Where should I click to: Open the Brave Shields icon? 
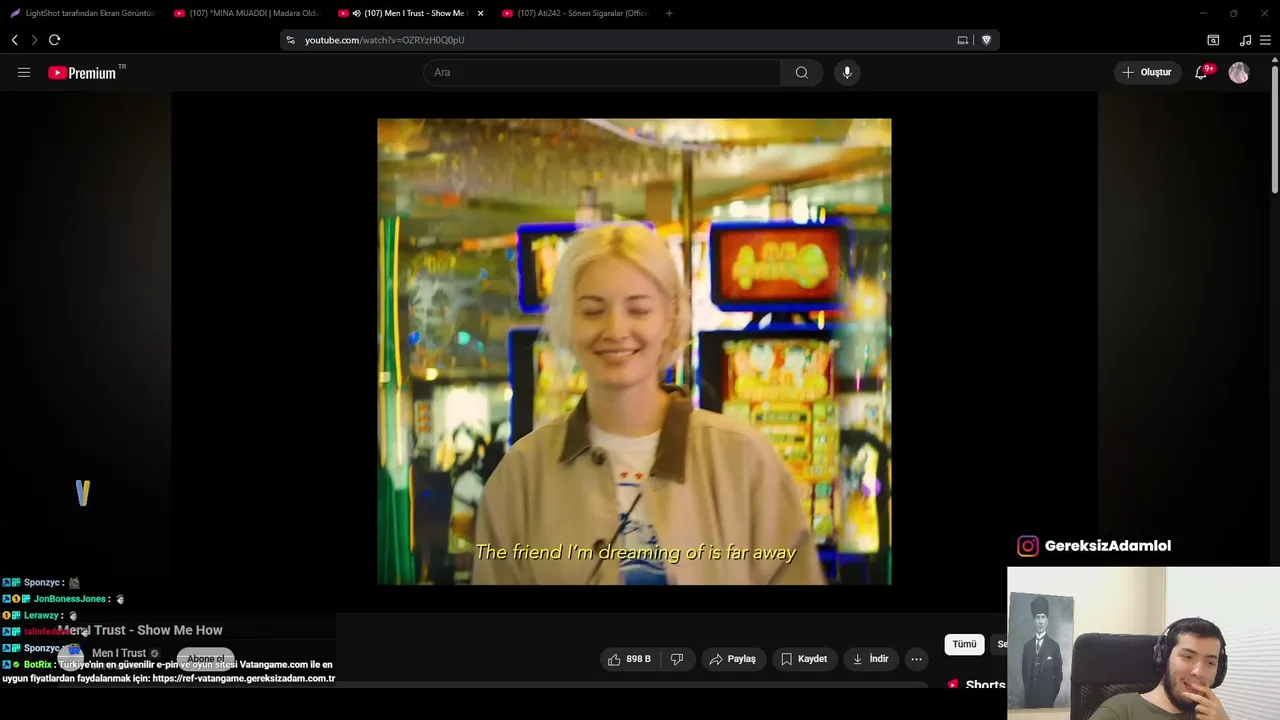pos(986,40)
